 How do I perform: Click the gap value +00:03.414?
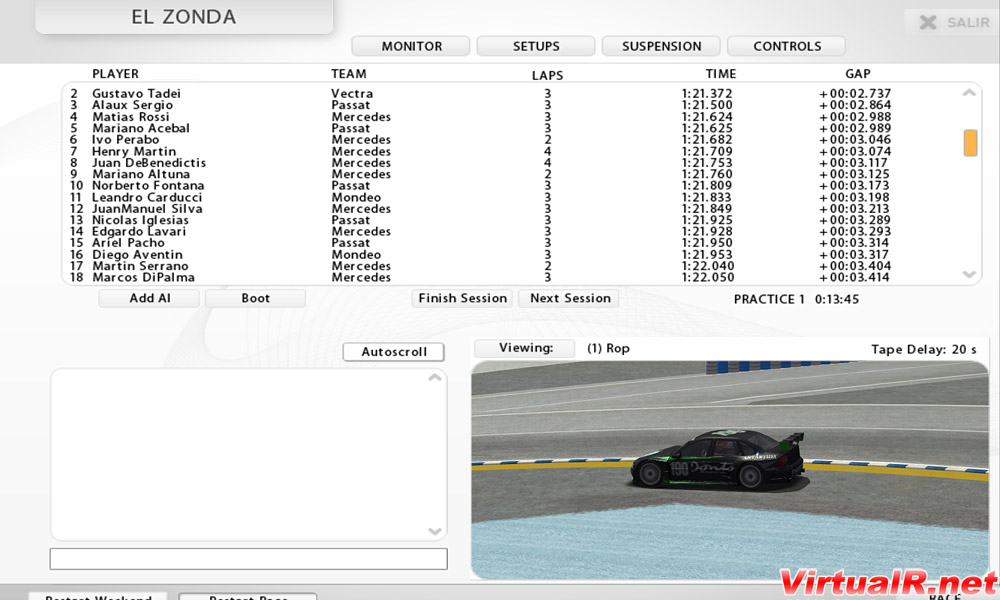(855, 277)
